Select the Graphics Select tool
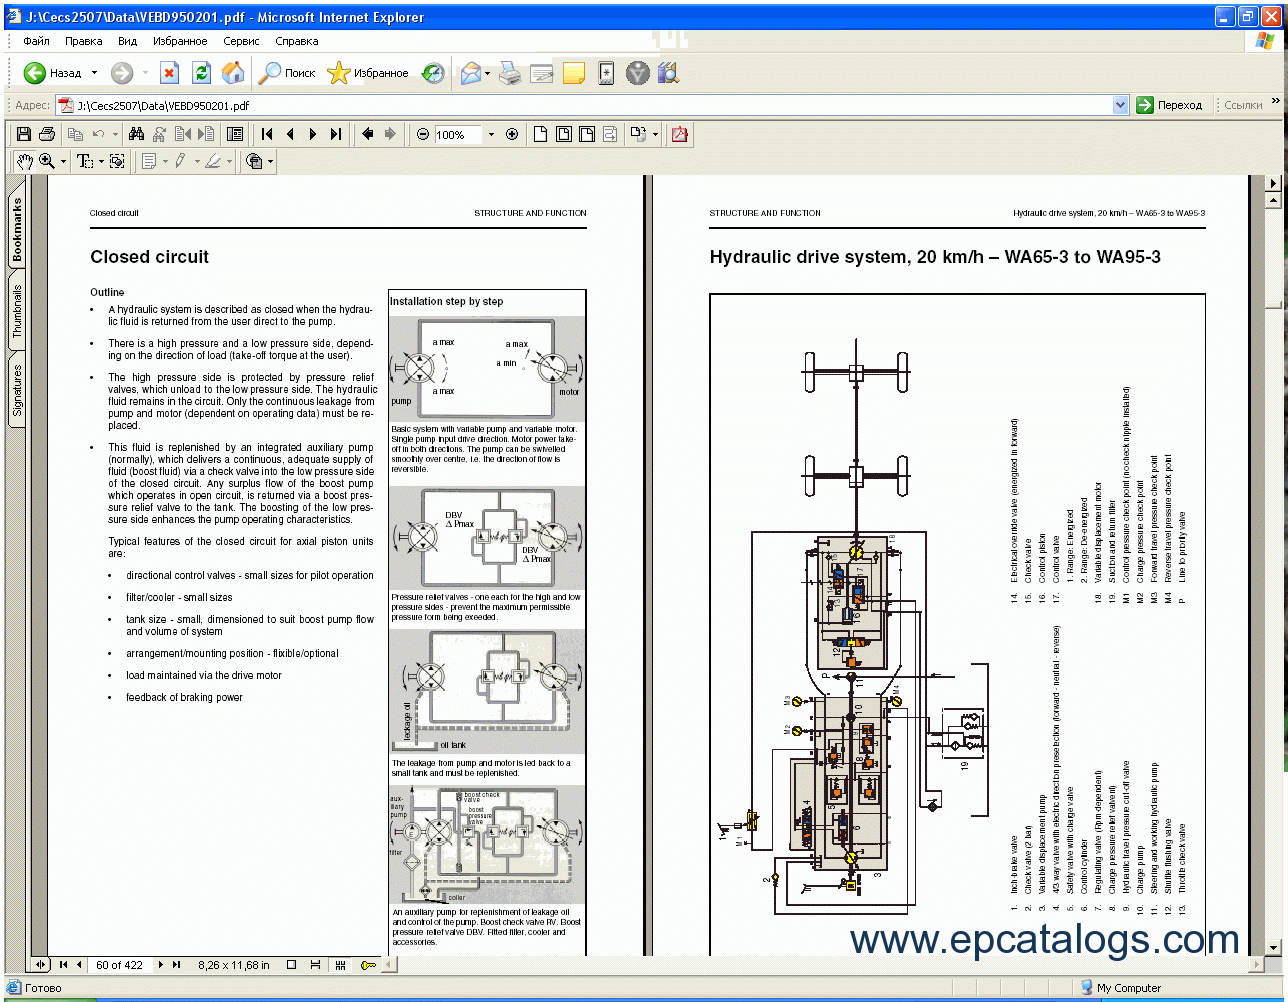The image size is (1288, 1002). pos(117,161)
